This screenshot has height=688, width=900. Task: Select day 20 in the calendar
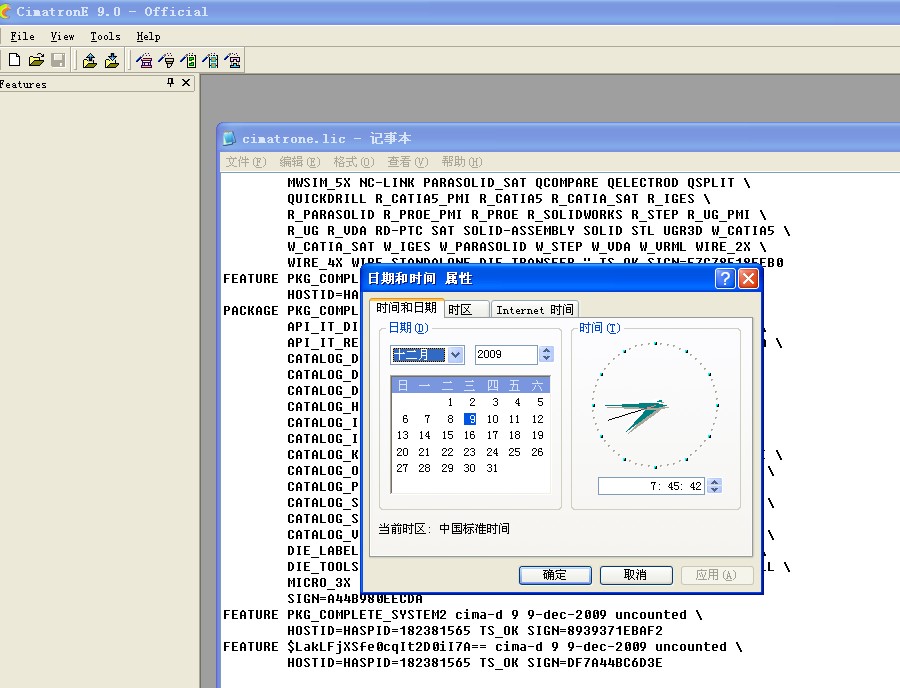coord(402,452)
